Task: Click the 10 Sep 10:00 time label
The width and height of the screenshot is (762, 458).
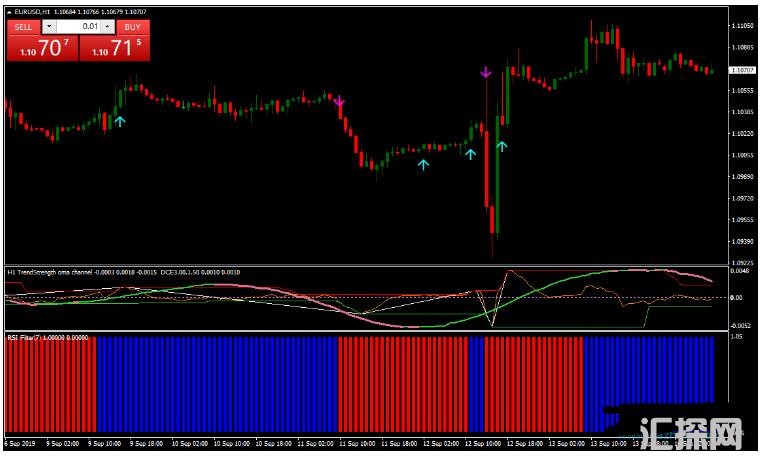Action: [231, 443]
